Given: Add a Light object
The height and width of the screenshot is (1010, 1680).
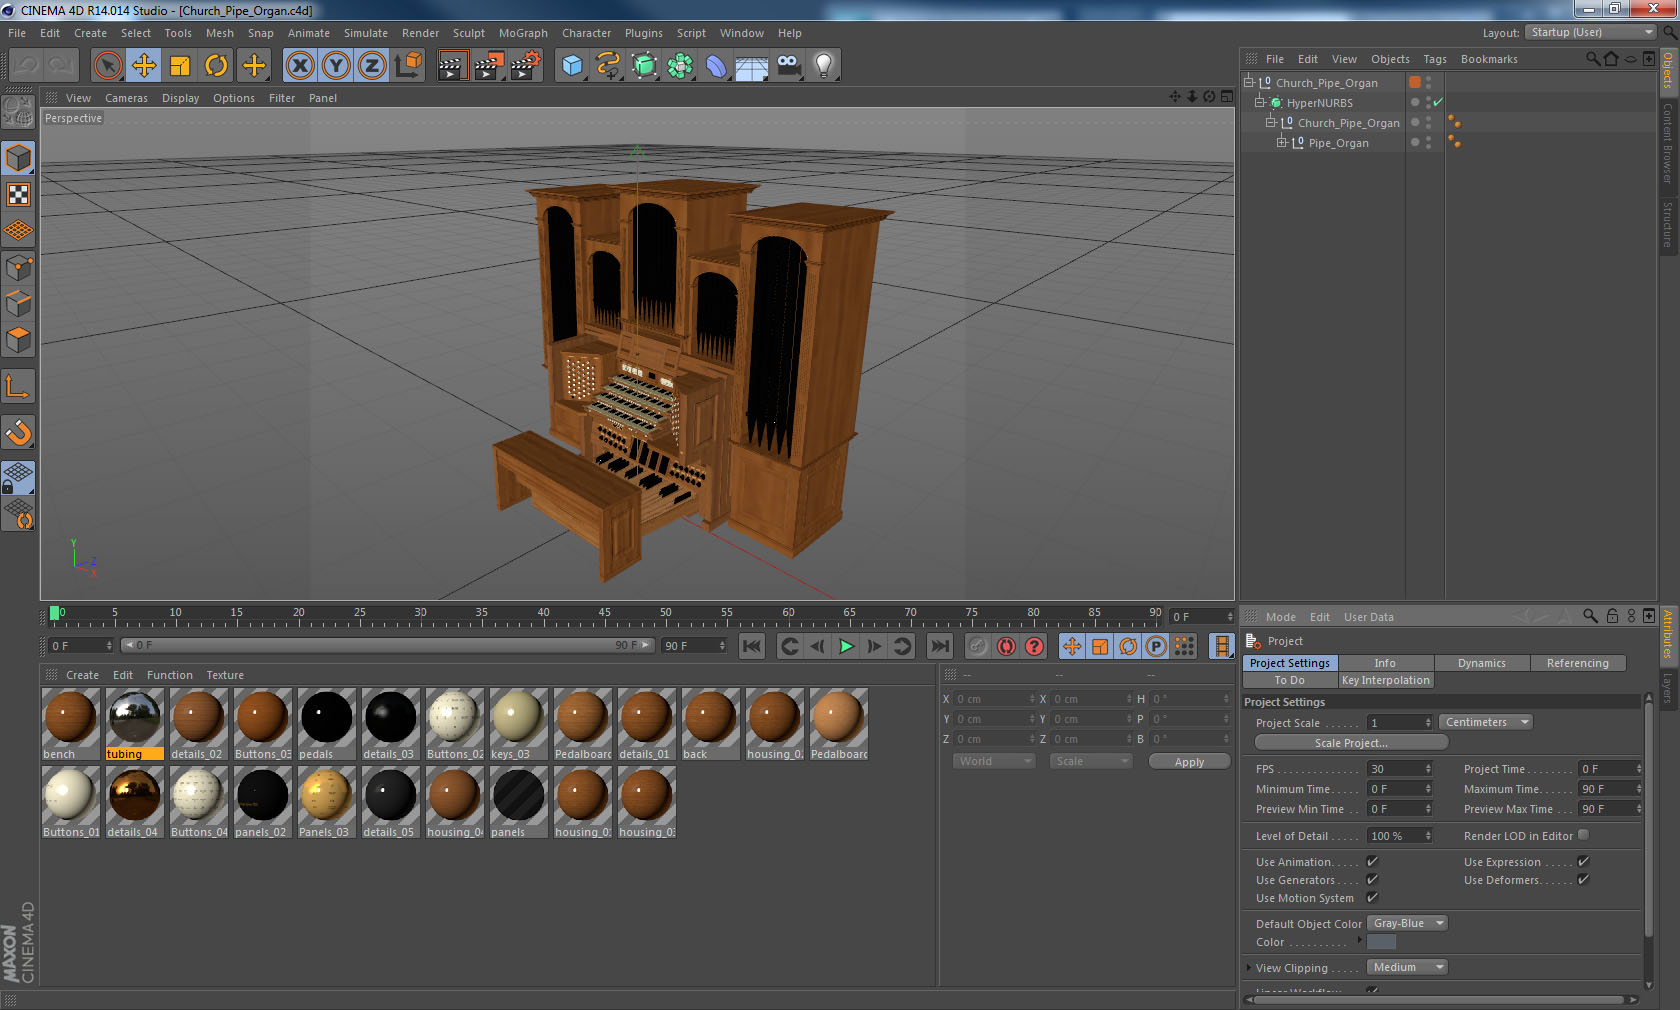Looking at the screenshot, I should pos(824,66).
